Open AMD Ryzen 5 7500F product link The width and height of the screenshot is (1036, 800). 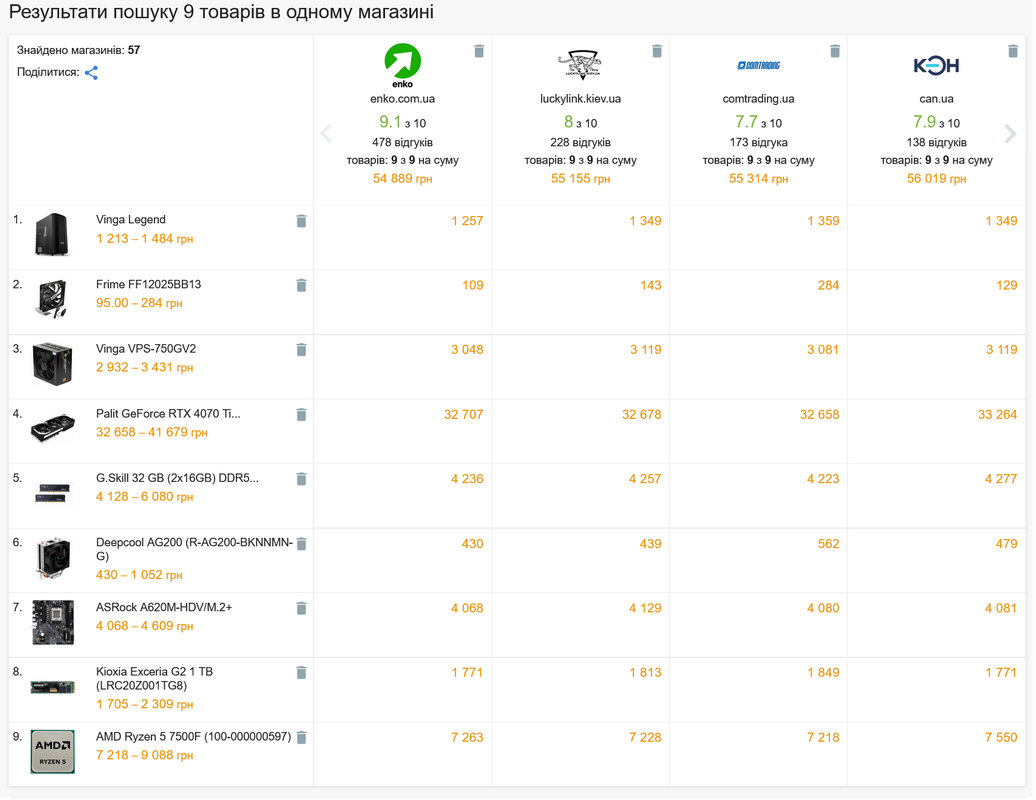[x=194, y=737]
